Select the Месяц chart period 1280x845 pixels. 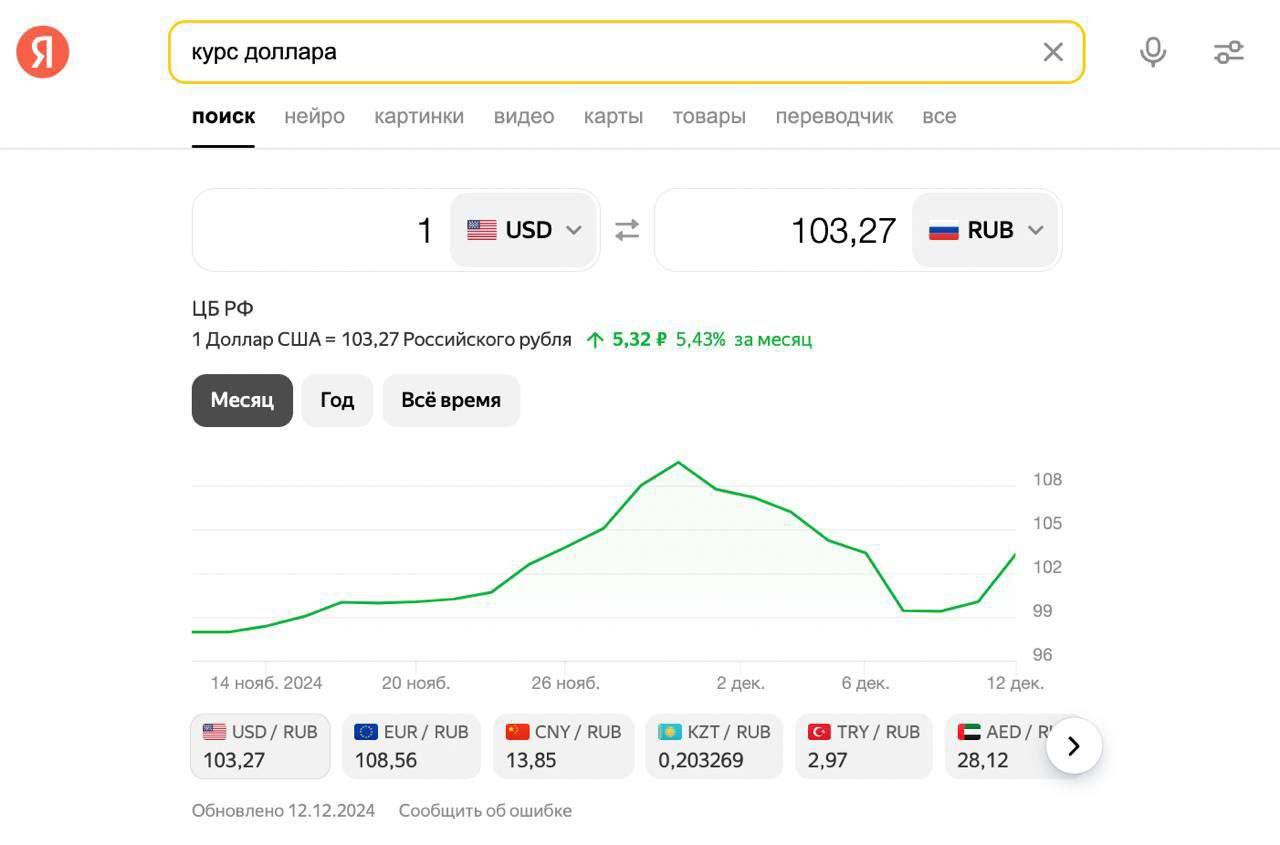[x=242, y=400]
